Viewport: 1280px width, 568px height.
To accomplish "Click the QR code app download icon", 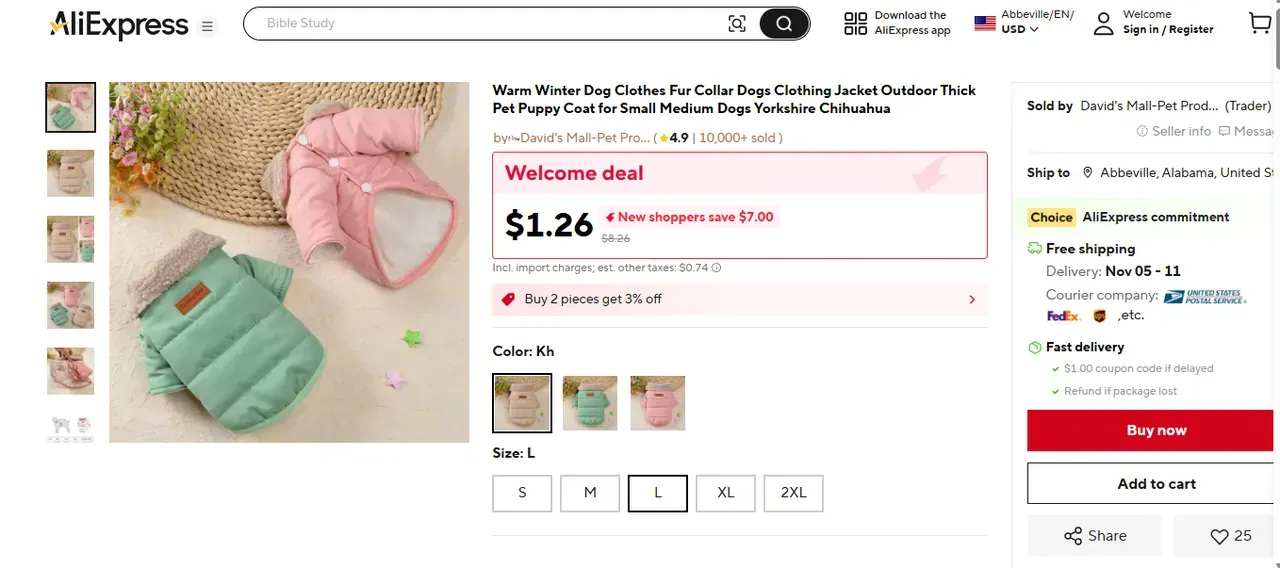I will coord(855,23).
